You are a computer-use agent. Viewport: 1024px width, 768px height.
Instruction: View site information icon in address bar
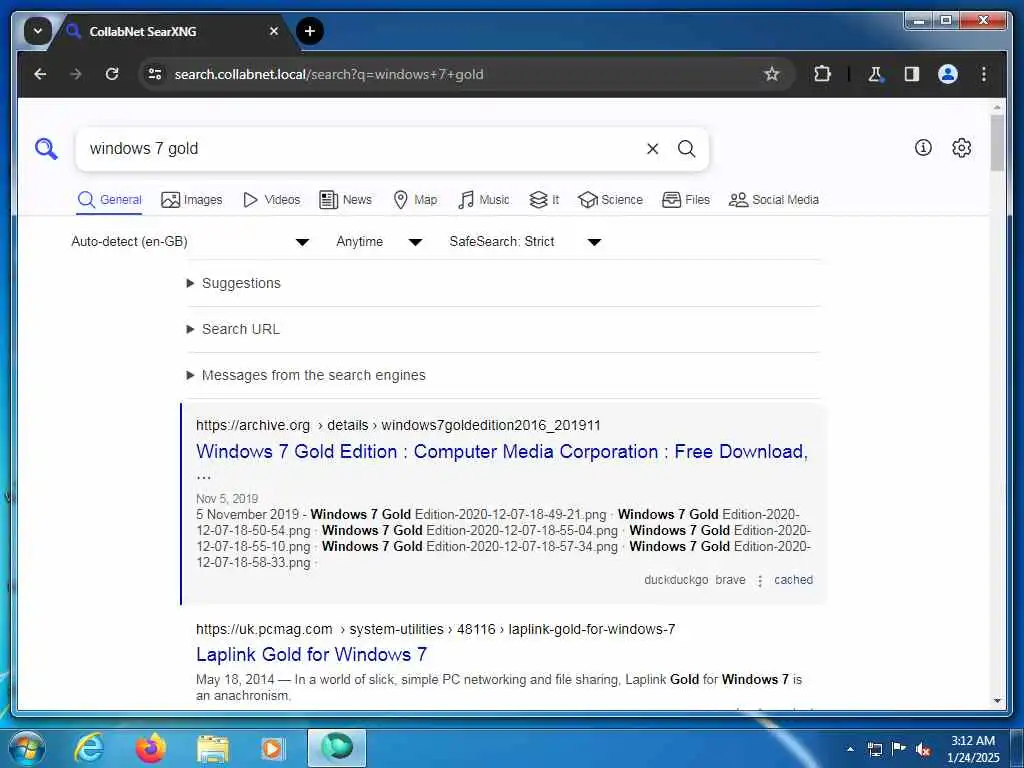point(155,74)
